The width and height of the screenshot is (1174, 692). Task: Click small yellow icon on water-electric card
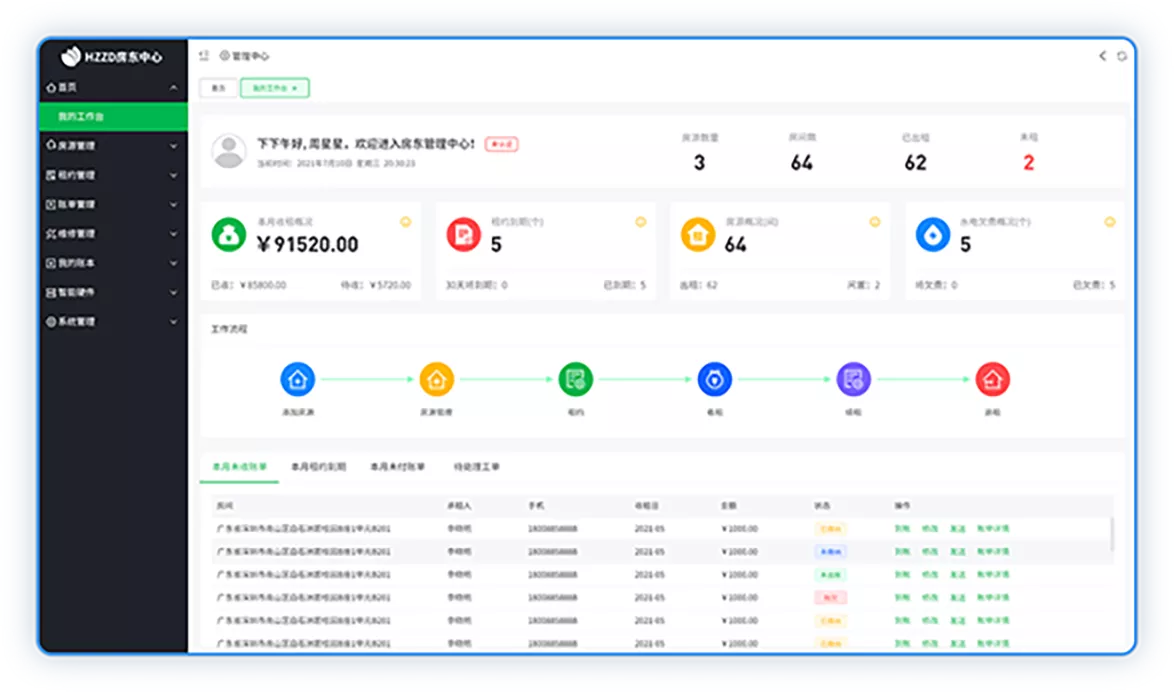click(1110, 222)
